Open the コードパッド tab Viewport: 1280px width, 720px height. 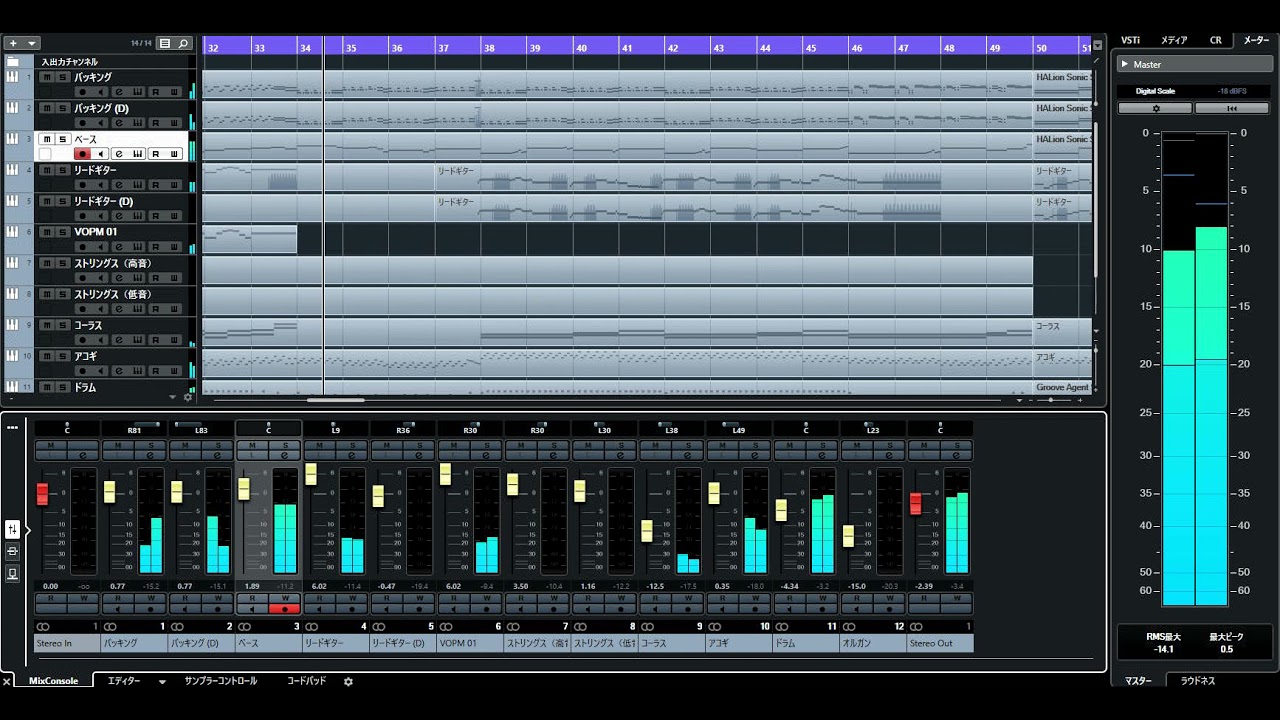307,681
